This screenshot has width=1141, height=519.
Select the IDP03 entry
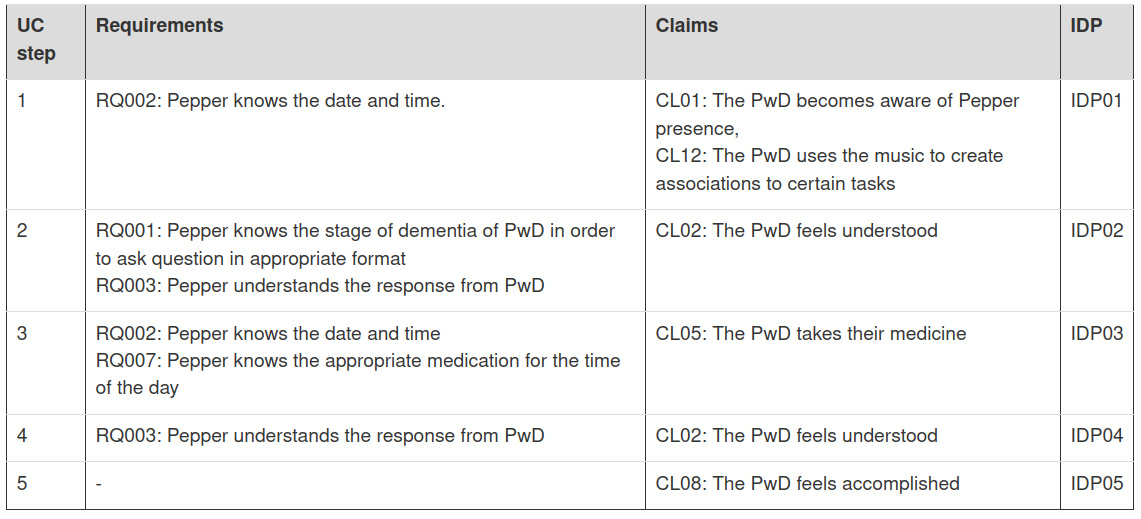[1096, 334]
